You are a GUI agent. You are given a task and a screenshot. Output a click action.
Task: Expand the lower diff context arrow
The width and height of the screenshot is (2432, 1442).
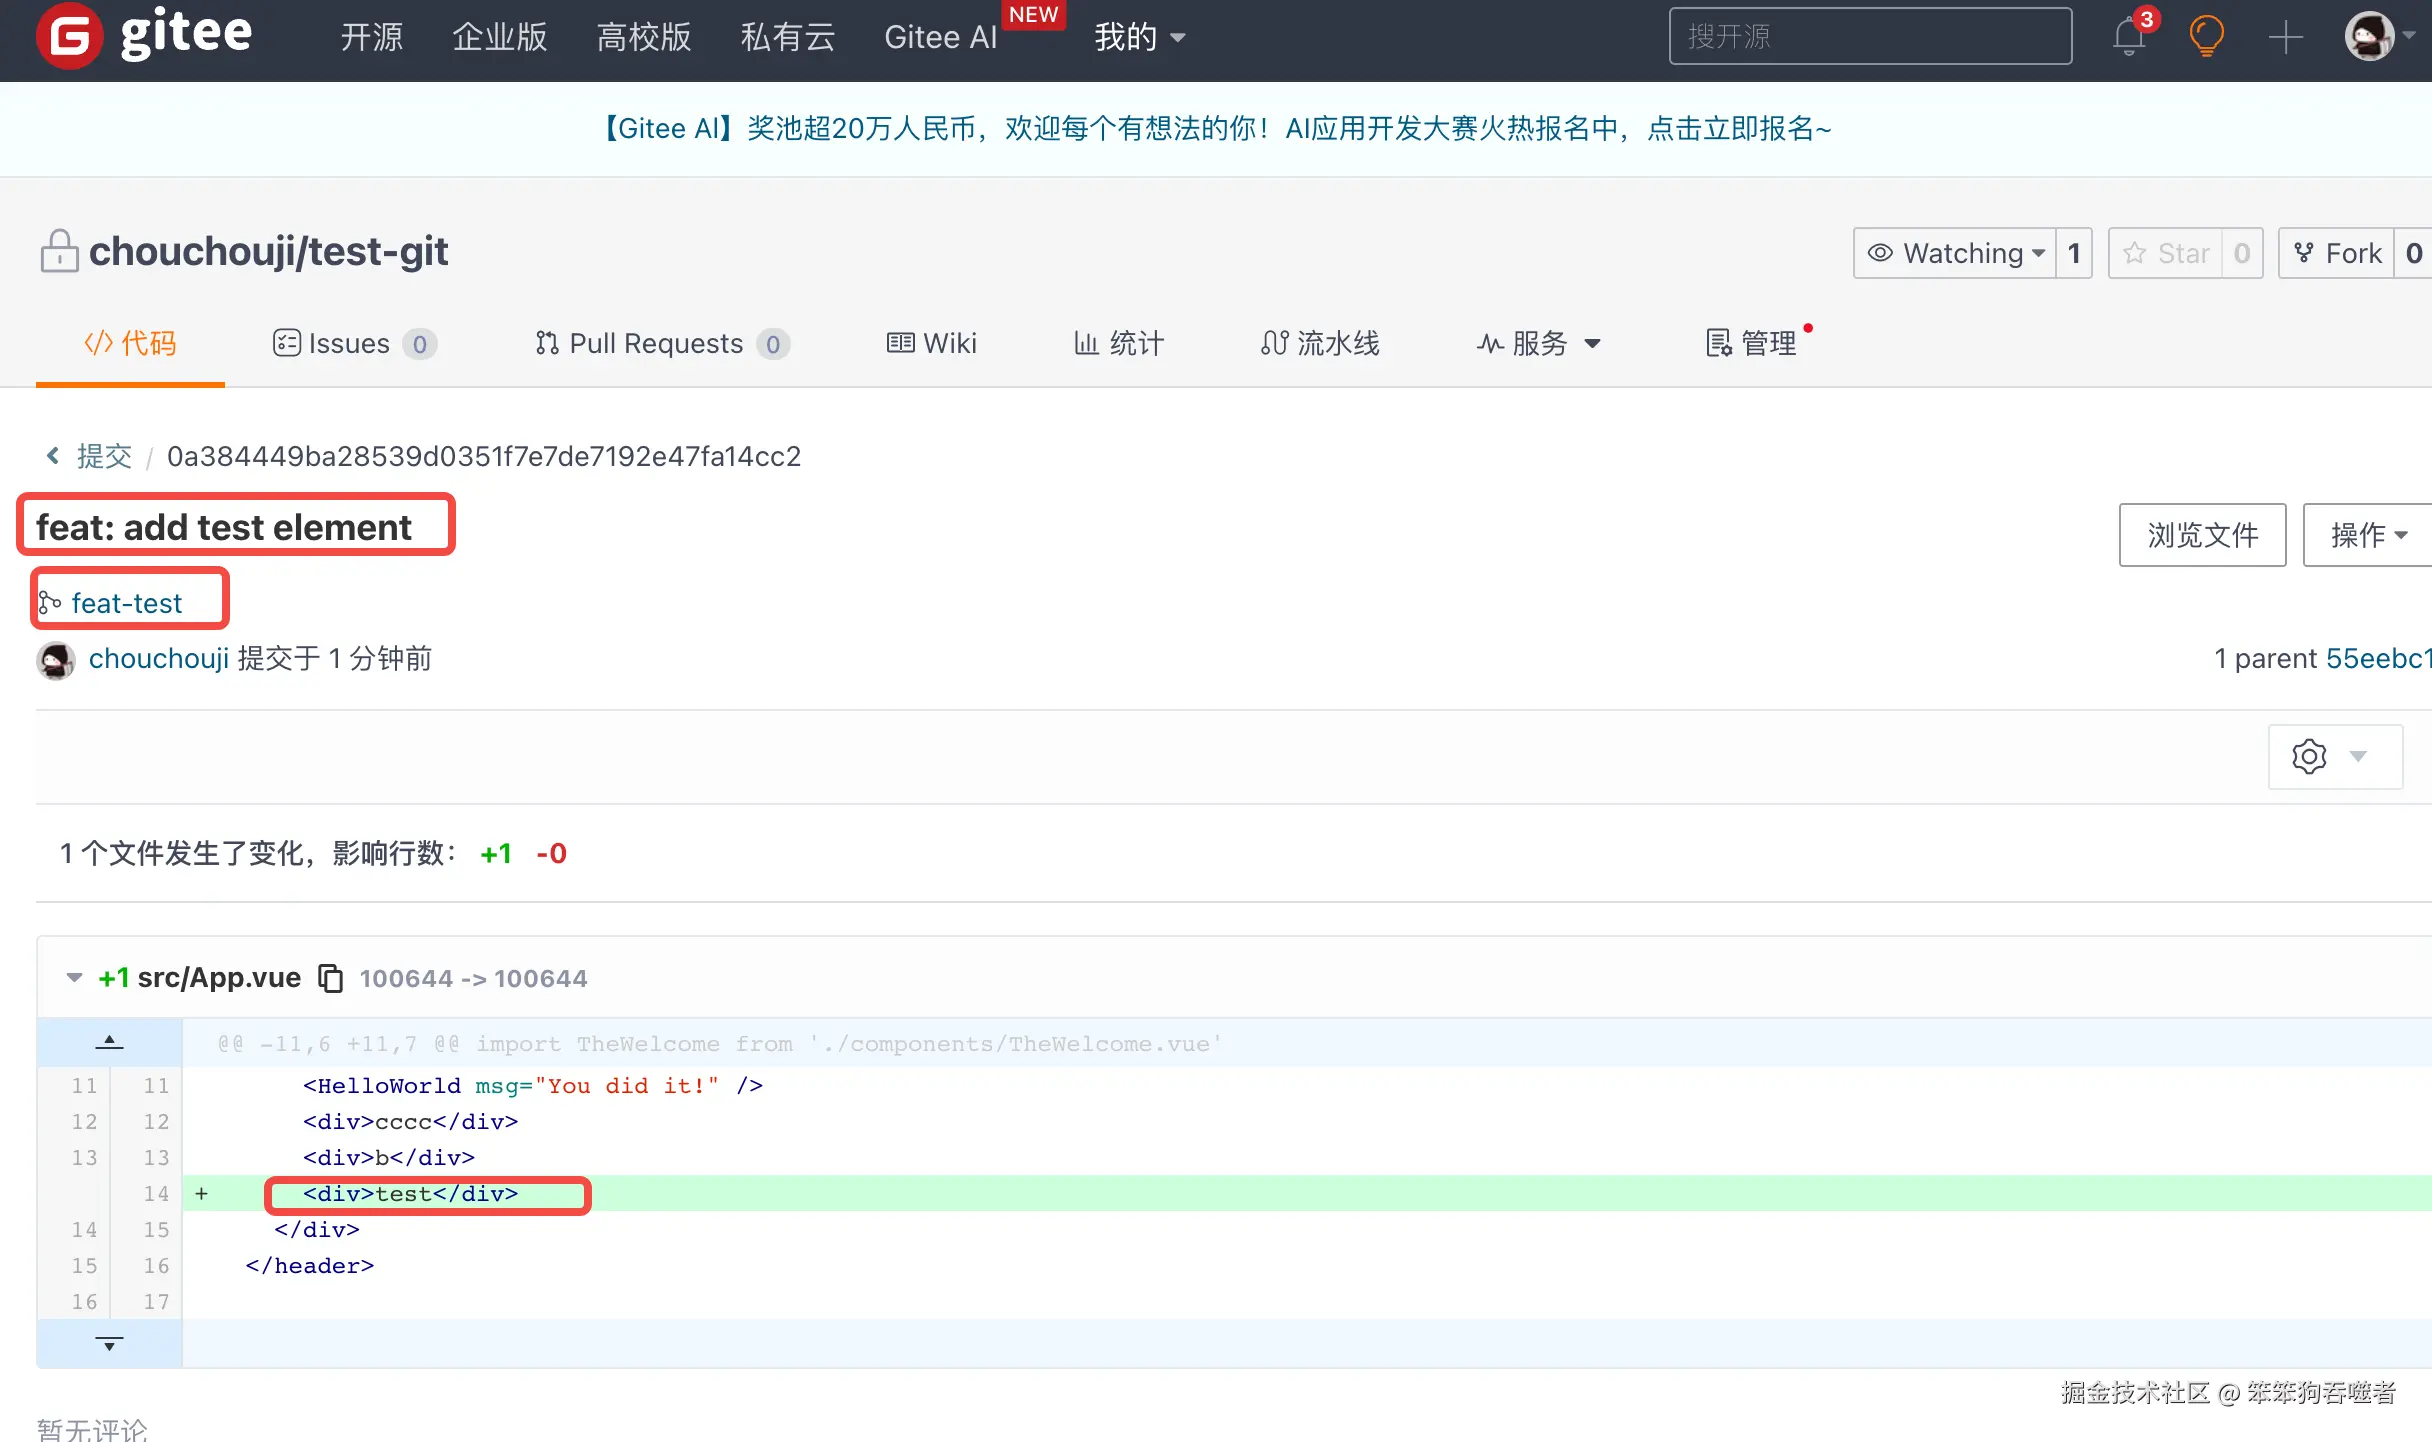pos(109,1343)
